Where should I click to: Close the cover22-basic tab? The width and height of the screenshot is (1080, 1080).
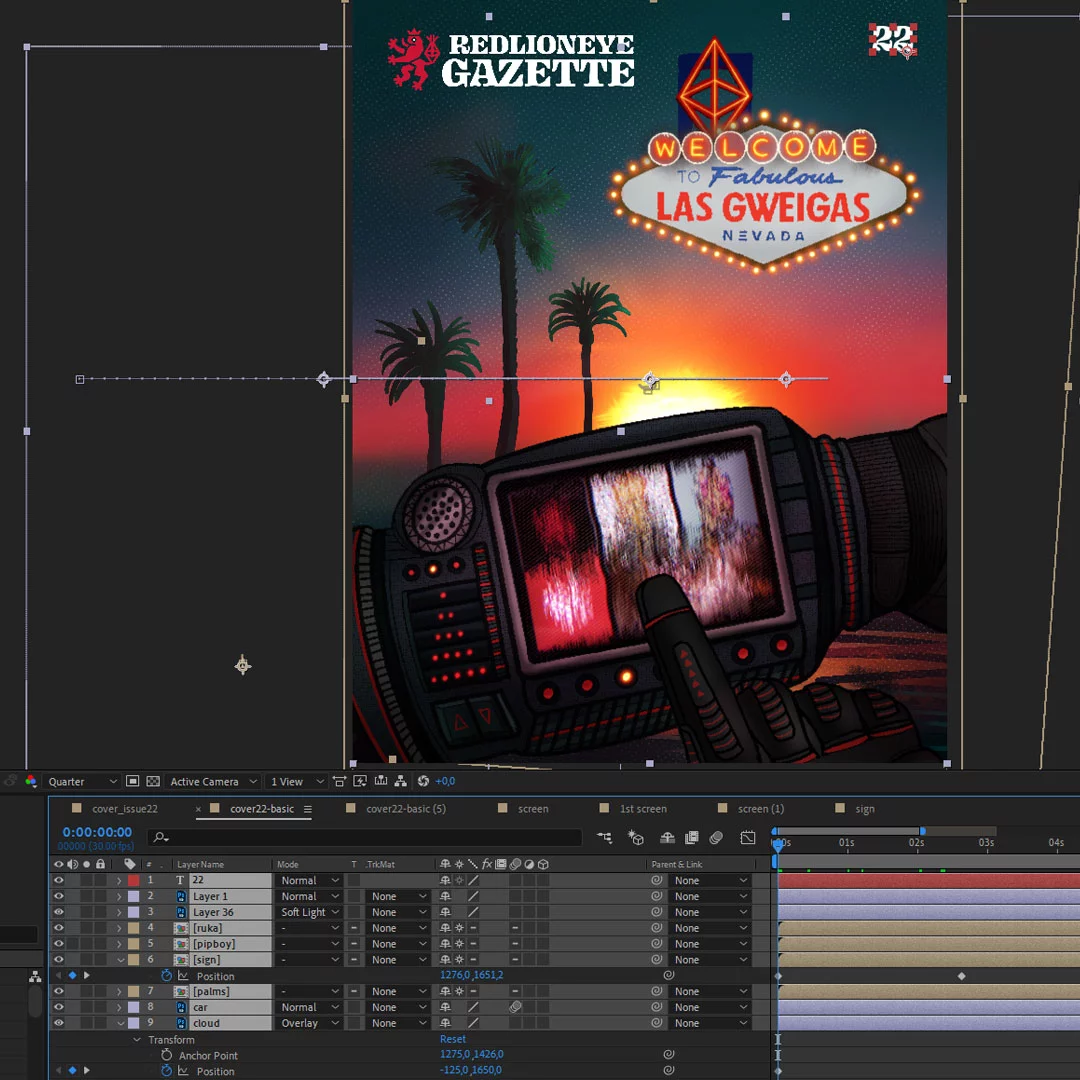[198, 809]
